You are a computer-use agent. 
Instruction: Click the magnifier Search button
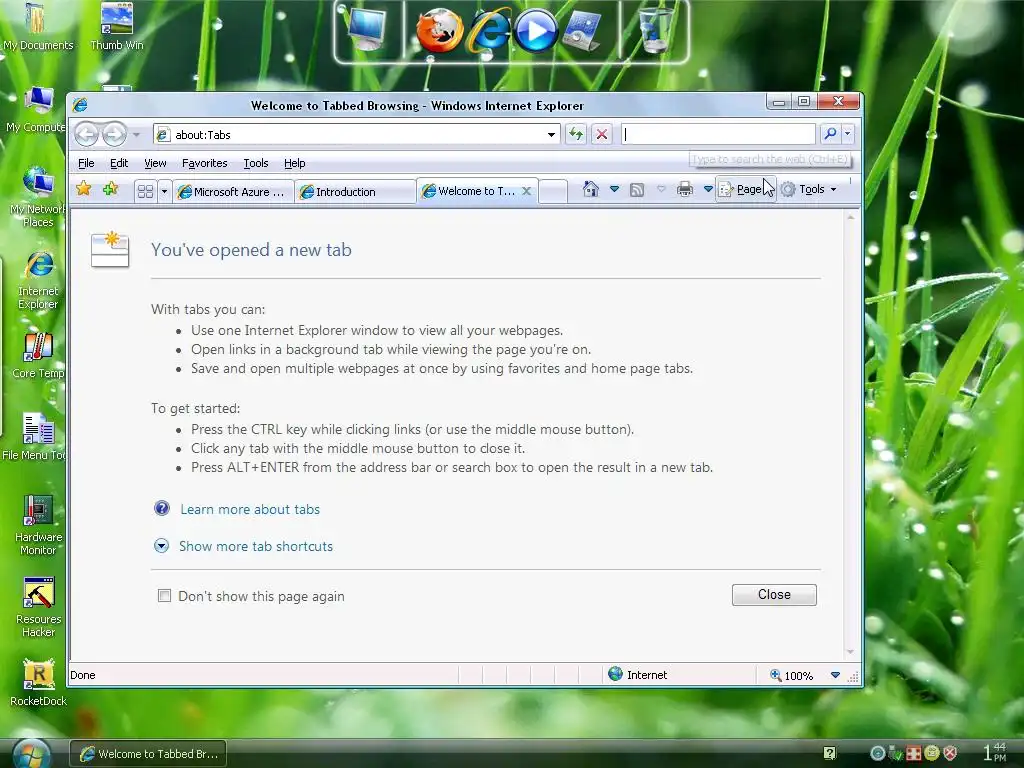coord(830,134)
